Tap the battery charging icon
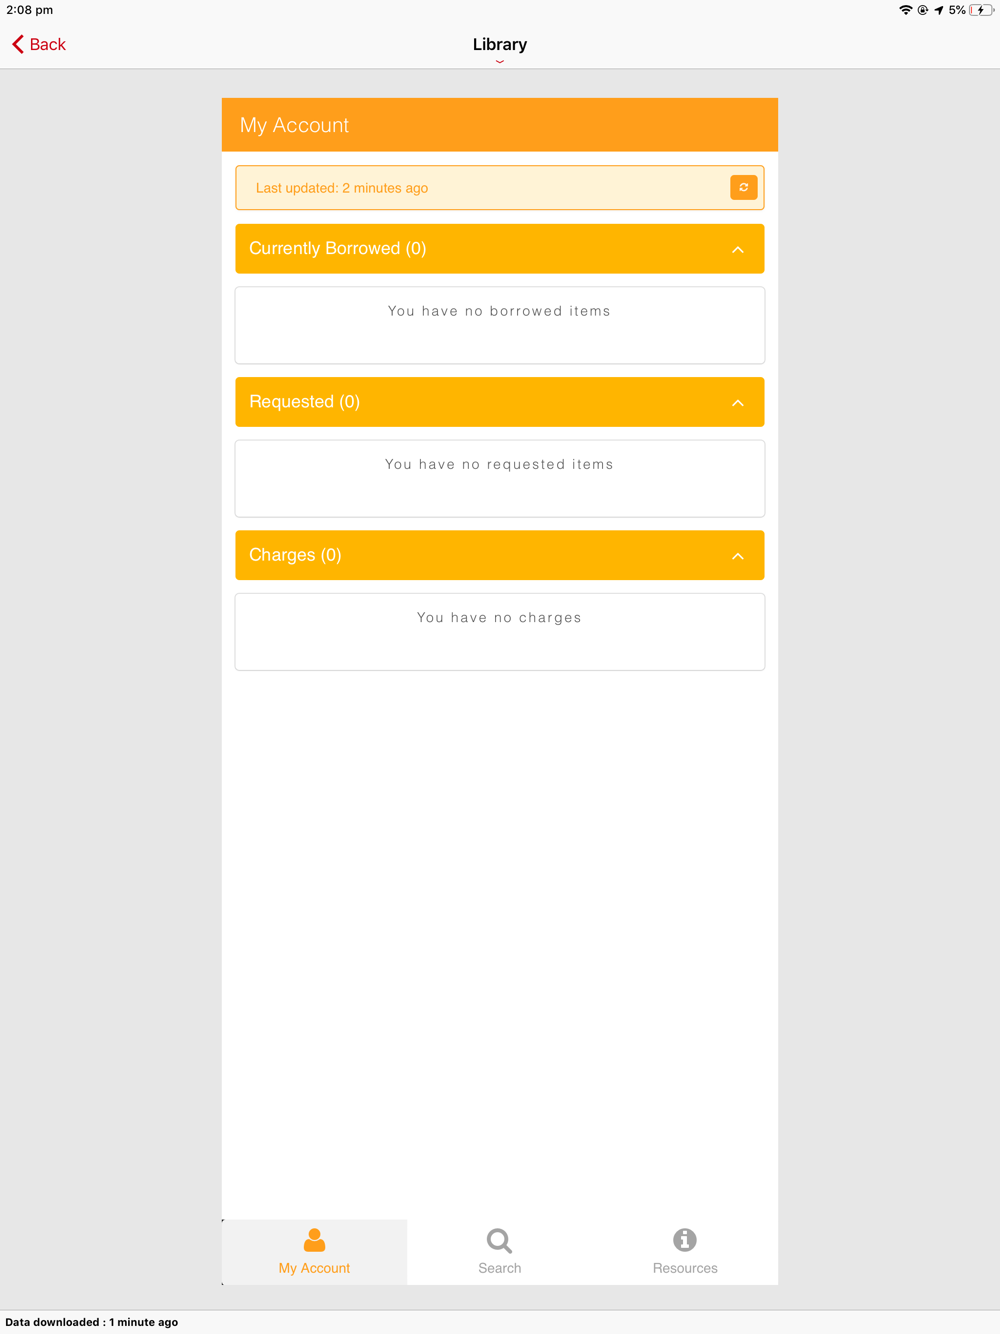Viewport: 1000px width, 1334px height. [x=981, y=10]
